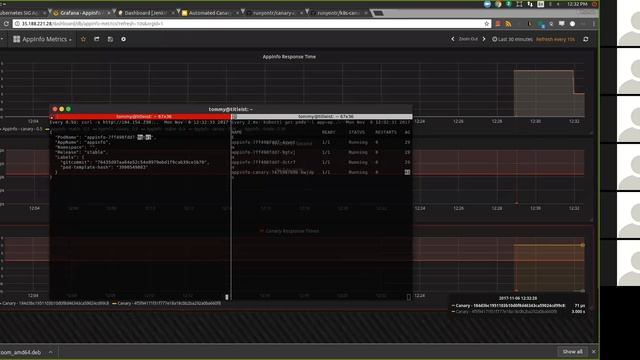Open the browser three-dot menu
This screenshot has height=360, width=640.
tap(593, 24)
